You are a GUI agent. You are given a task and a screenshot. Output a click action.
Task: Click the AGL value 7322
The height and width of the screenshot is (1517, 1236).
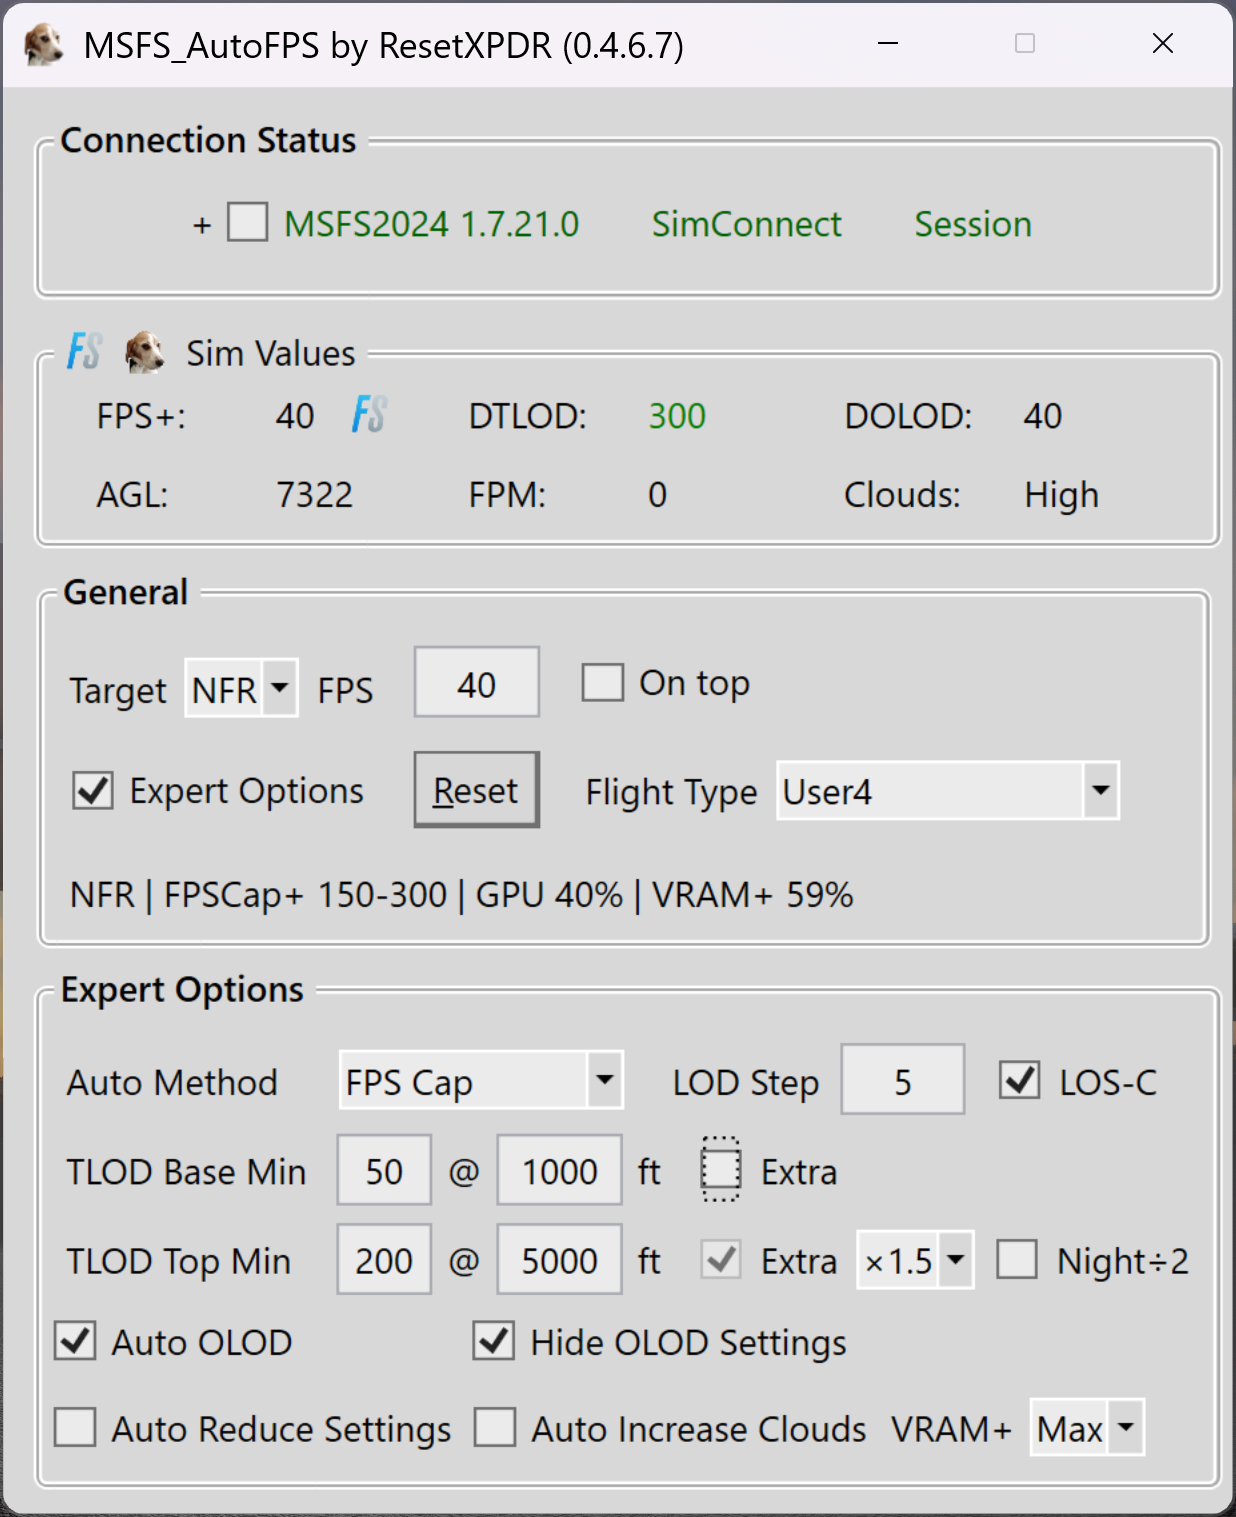[x=315, y=495]
